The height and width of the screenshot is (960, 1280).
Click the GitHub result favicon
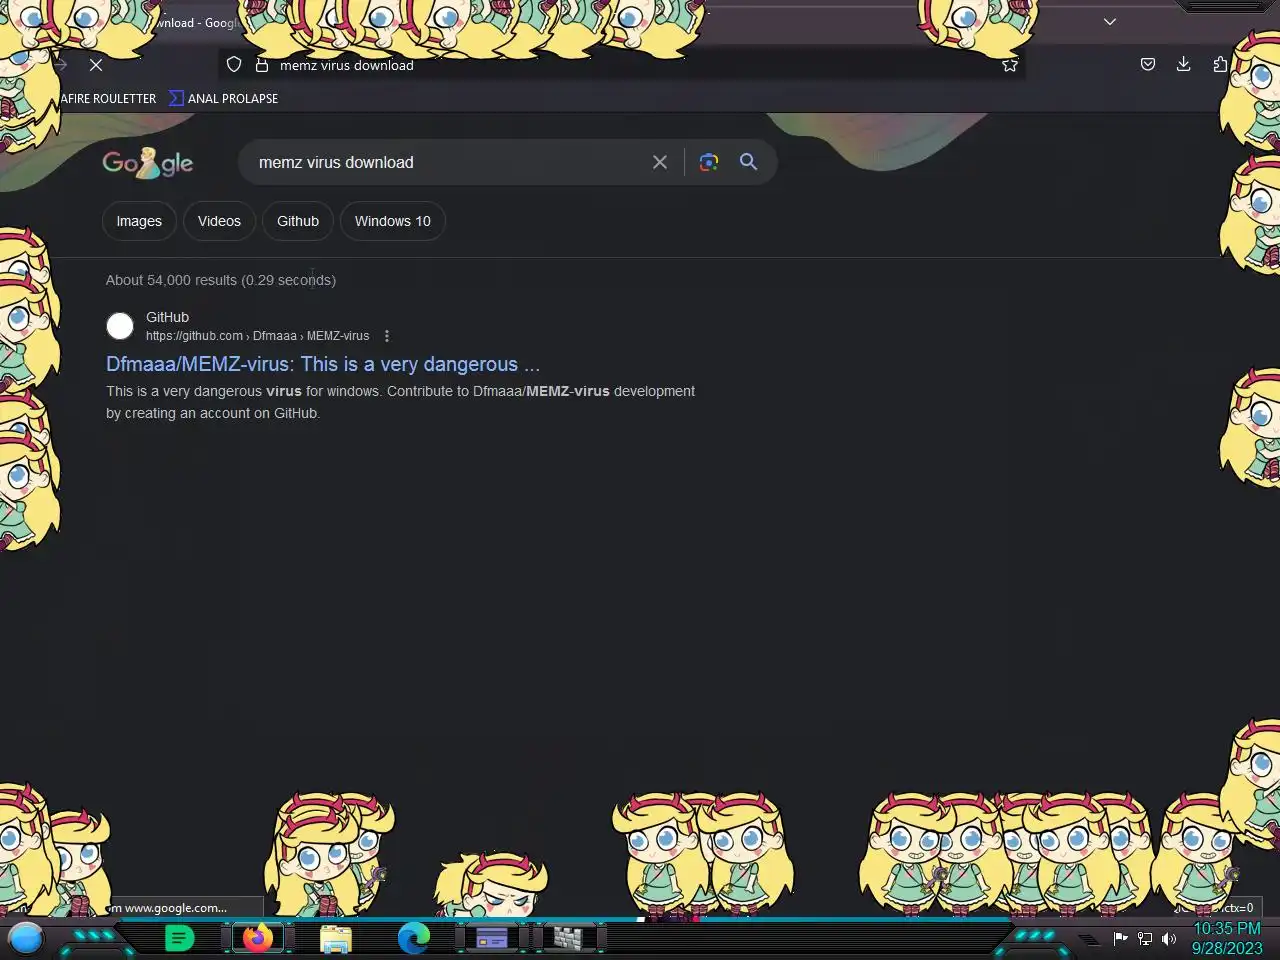click(120, 326)
